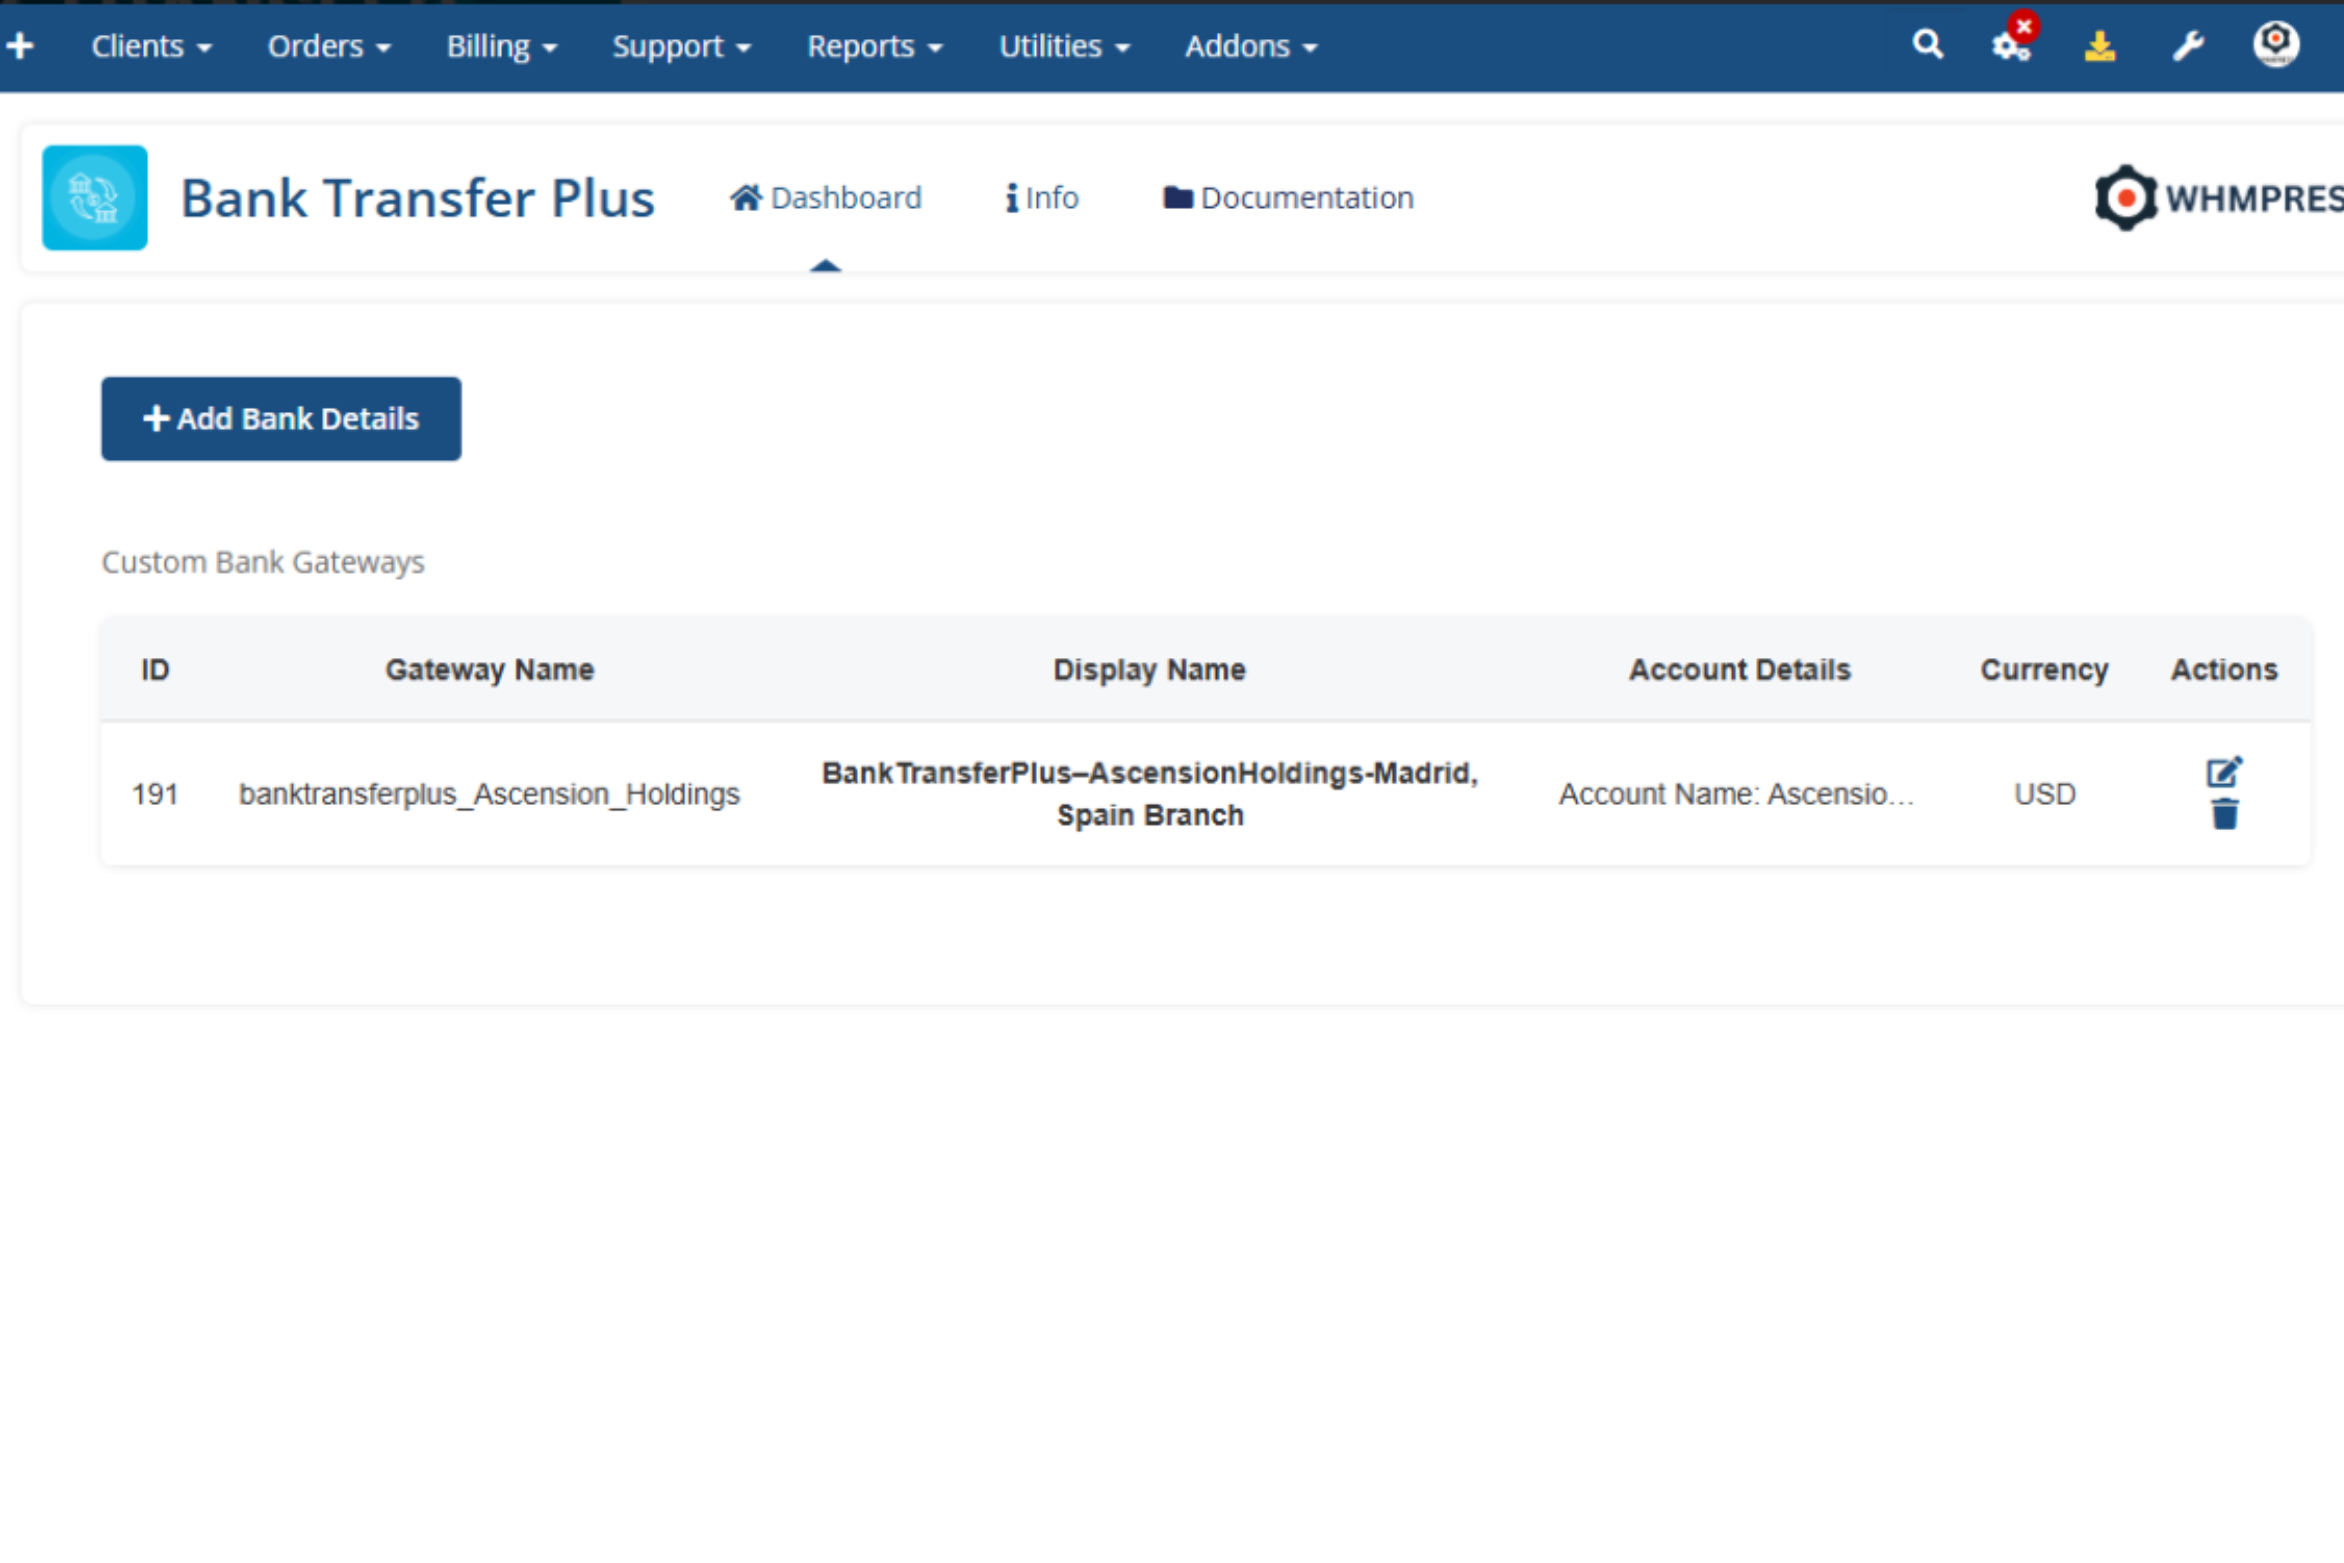Delete gateway 191 with trash icon
The height and width of the screenshot is (1563, 2344).
2224,815
